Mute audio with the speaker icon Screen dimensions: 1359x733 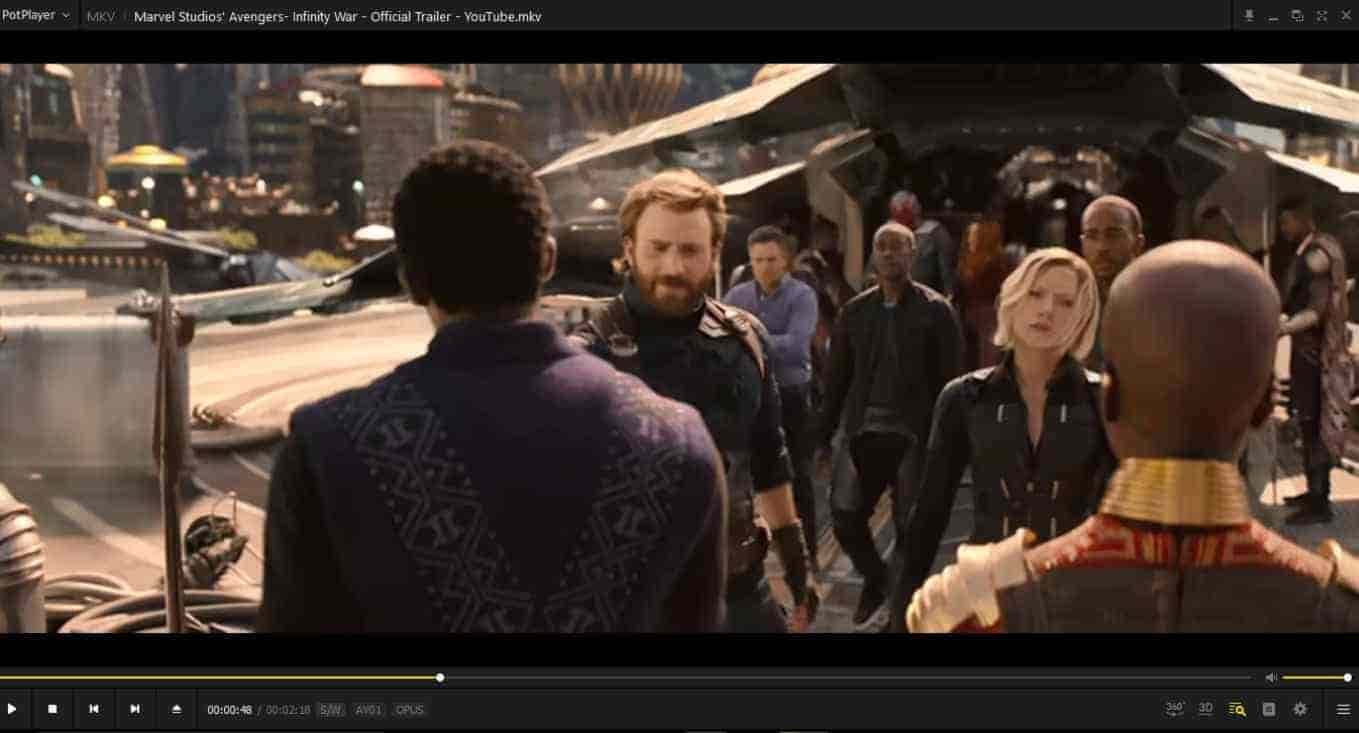coord(1270,677)
